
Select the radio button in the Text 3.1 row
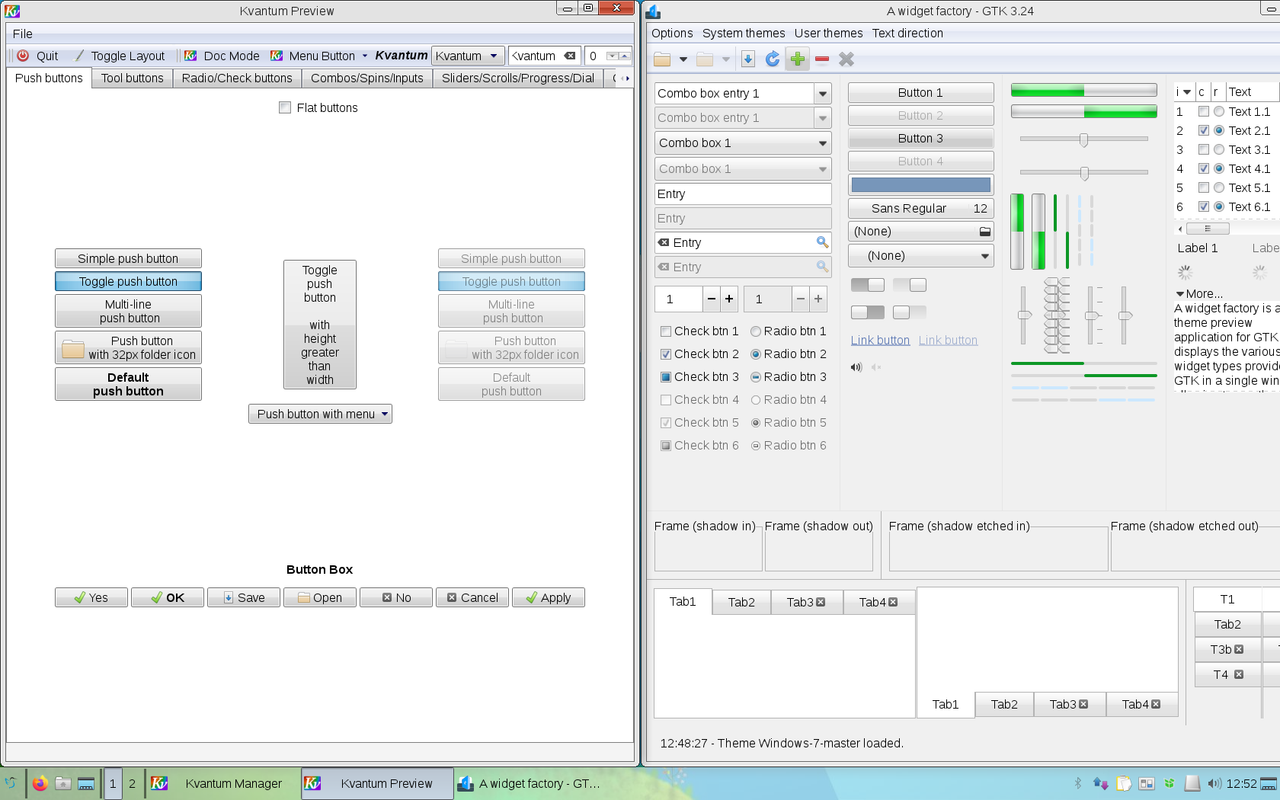click(x=1218, y=150)
